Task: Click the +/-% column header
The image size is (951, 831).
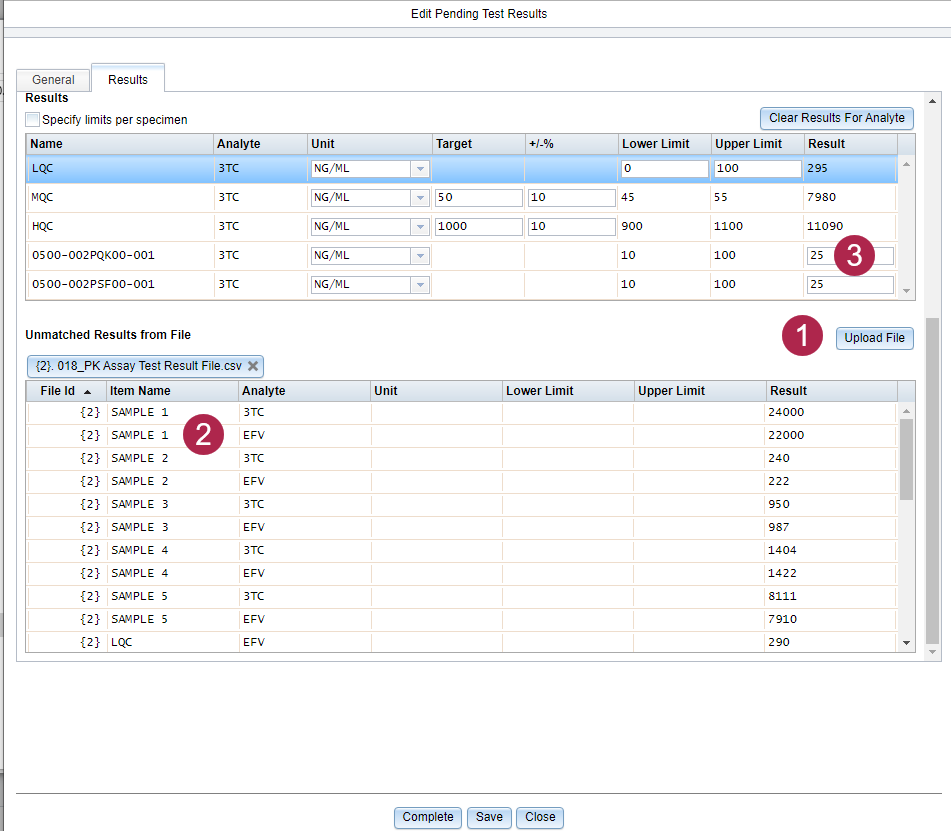Action: point(571,144)
